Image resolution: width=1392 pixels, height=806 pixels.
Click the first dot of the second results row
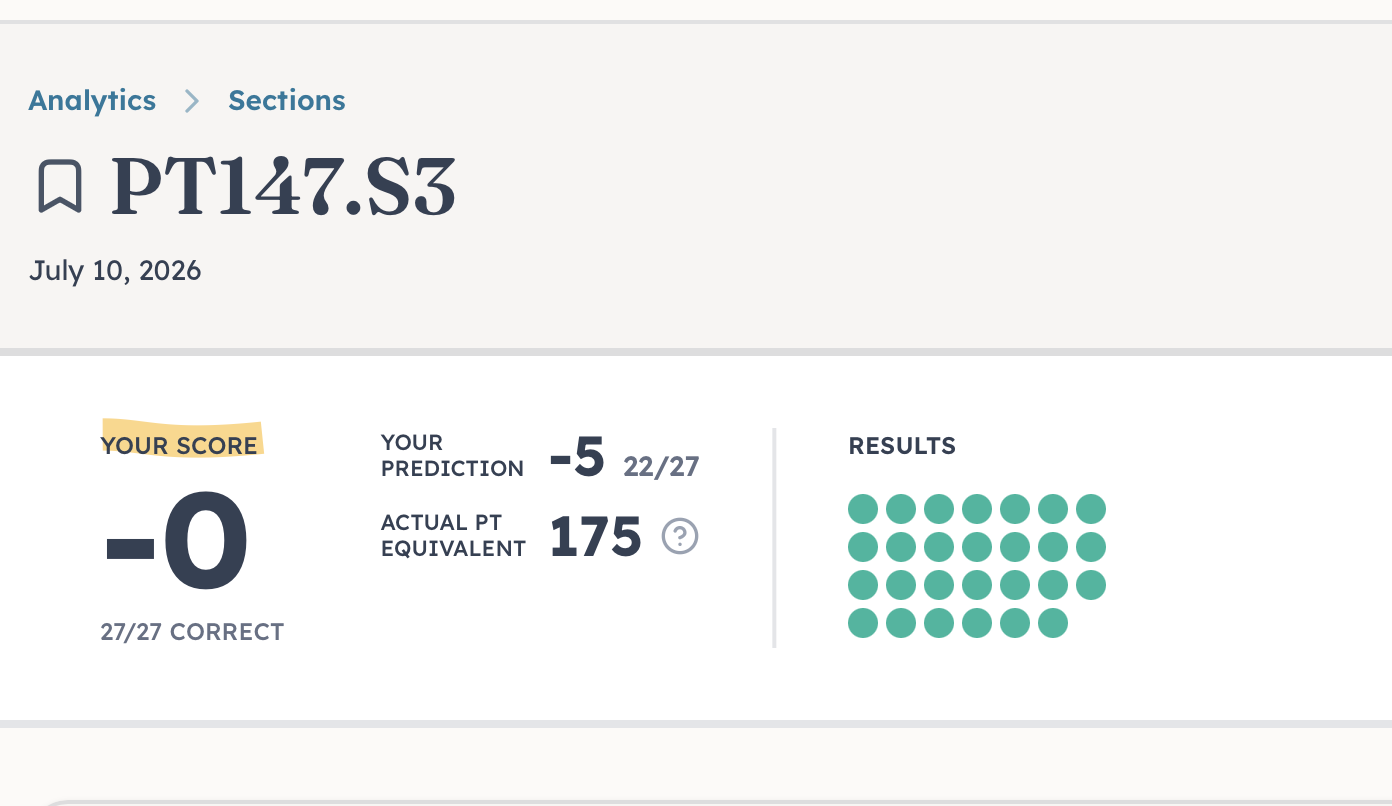tap(863, 547)
